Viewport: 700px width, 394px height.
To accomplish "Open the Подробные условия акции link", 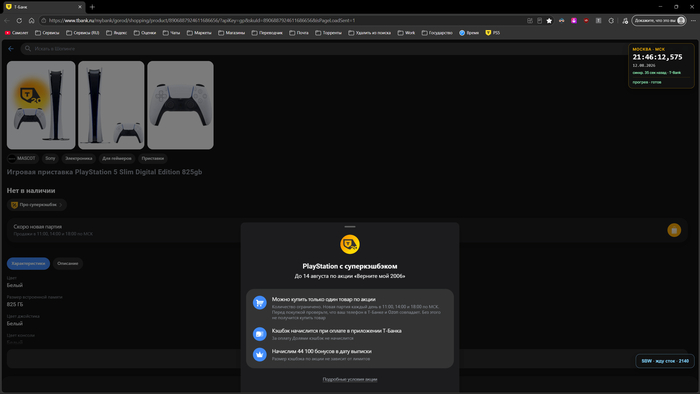I will [x=350, y=379].
